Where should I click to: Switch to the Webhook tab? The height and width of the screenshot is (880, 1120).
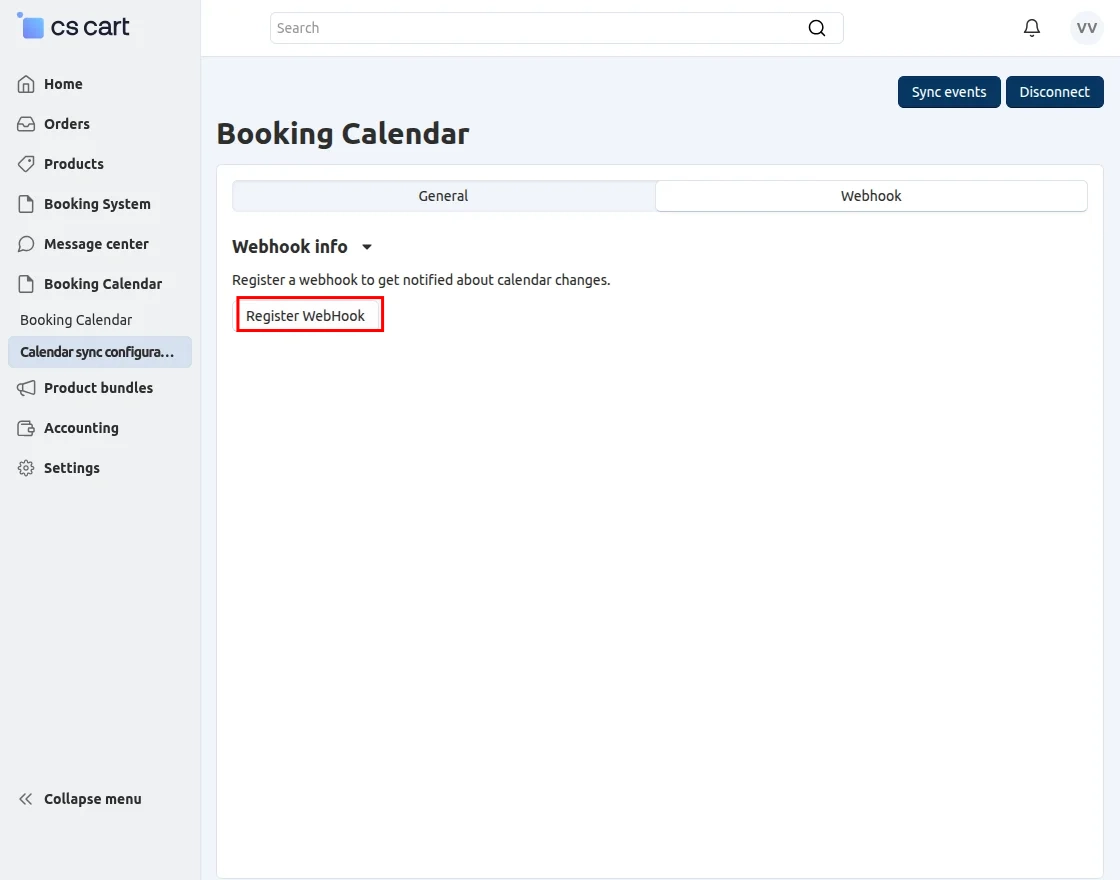(870, 196)
